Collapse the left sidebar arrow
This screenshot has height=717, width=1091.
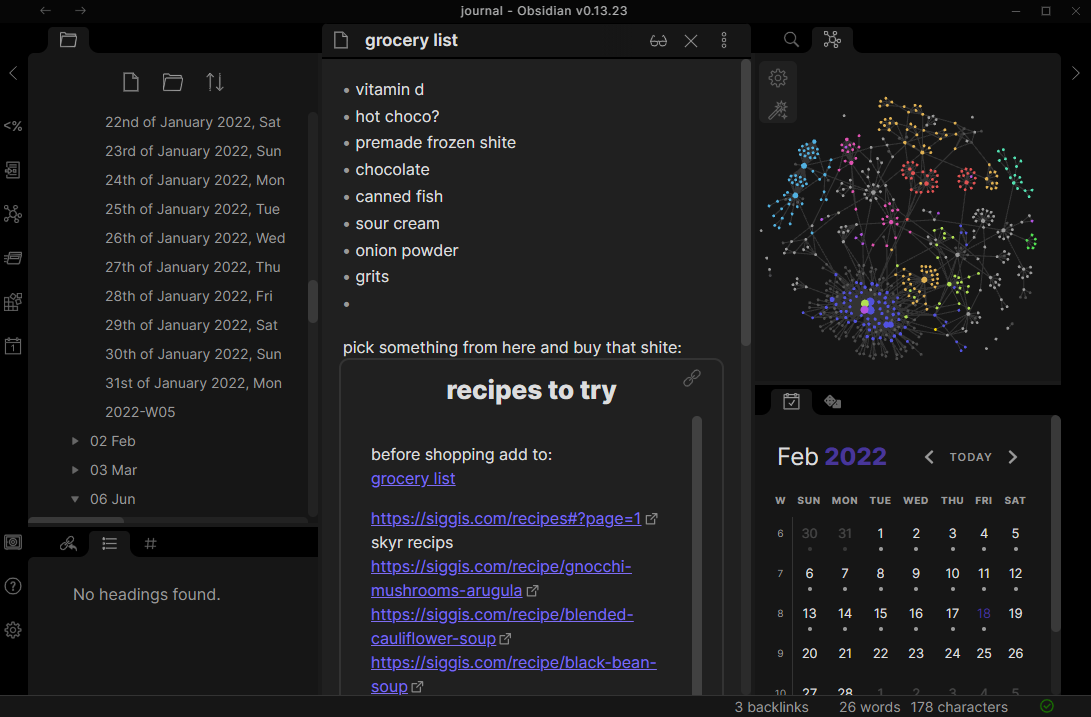13,73
